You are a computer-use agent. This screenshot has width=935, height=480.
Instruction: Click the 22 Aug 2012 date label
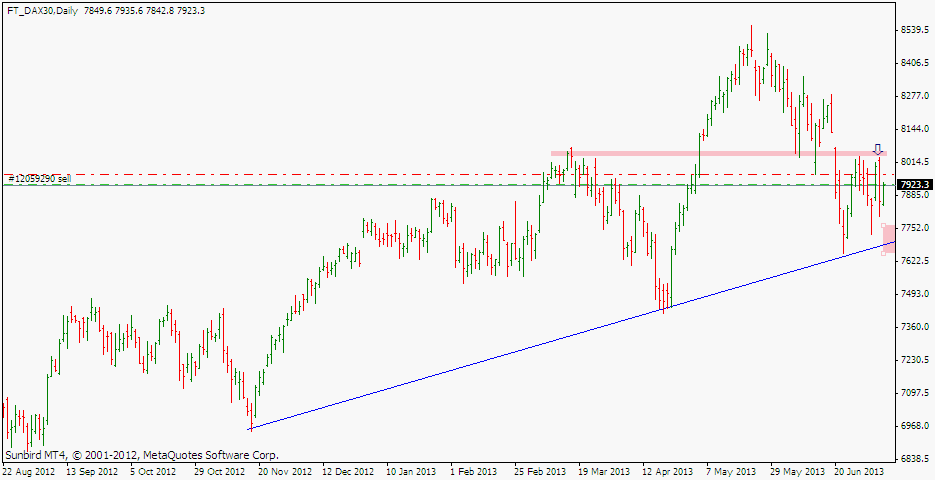point(29,470)
